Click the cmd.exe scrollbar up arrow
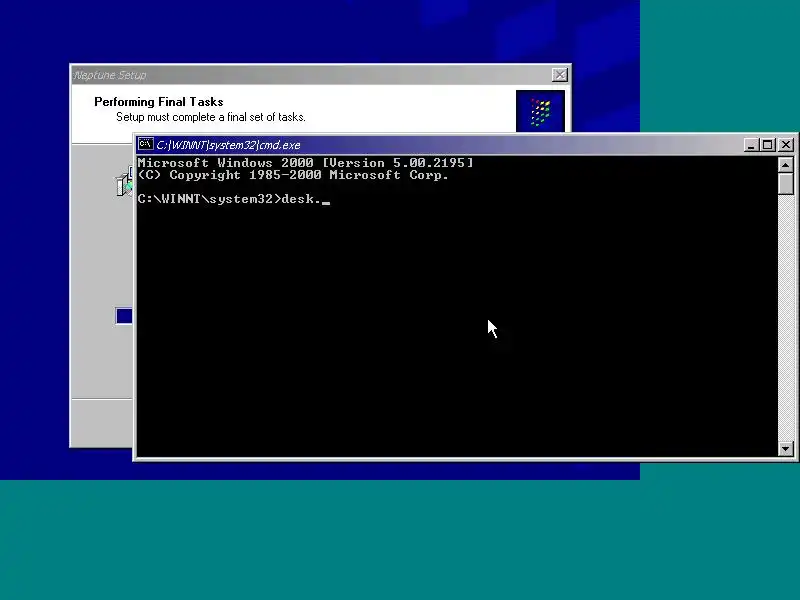The image size is (800, 600). (x=786, y=165)
